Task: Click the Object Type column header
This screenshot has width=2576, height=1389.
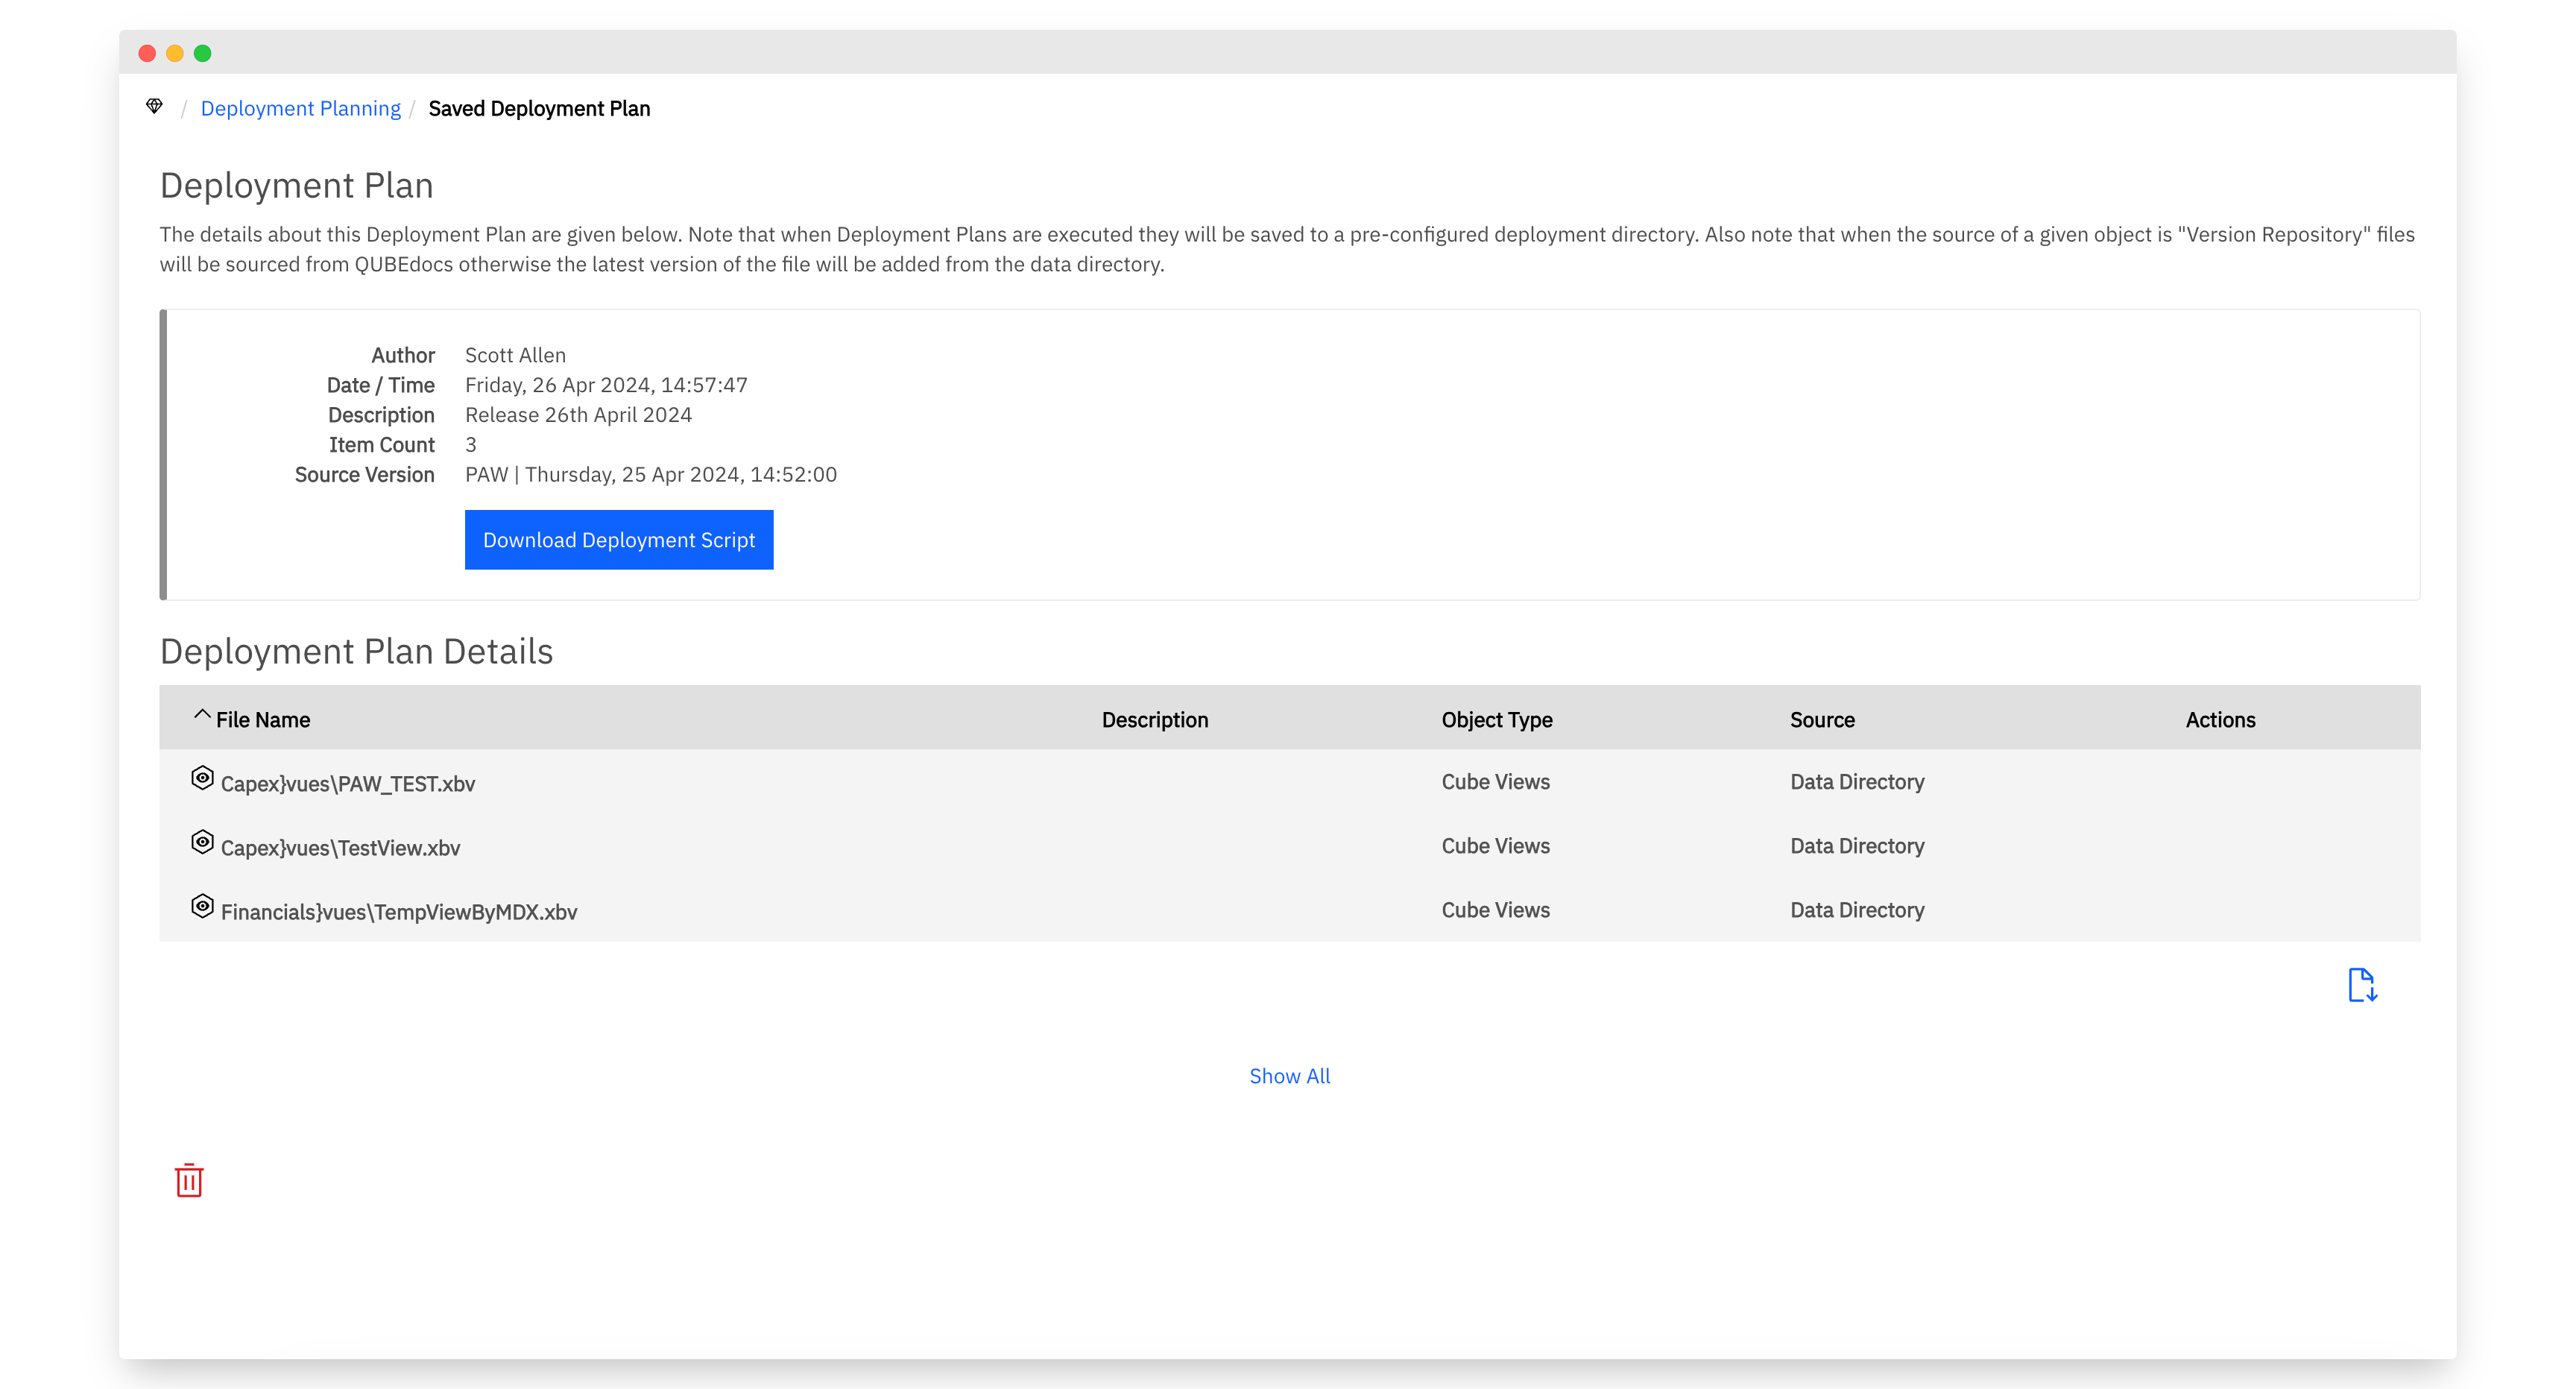Action: point(1497,720)
